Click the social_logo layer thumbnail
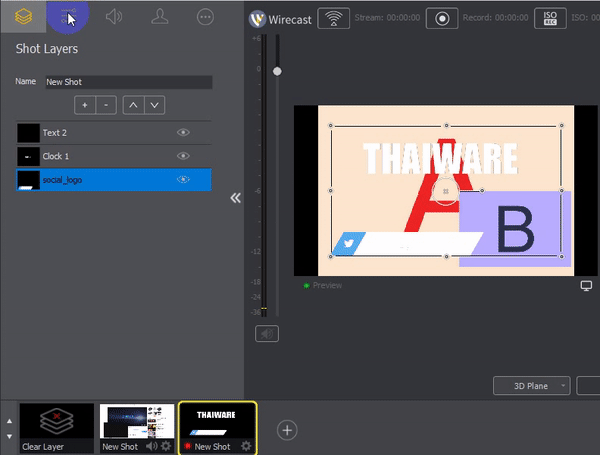 [x=28, y=180]
